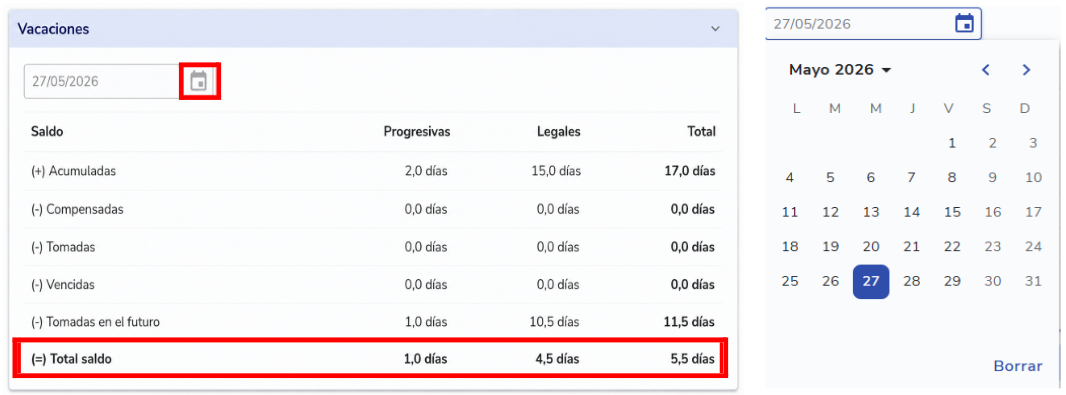Image resolution: width=1066 pixels, height=395 pixels.
Task: Open the Mayo 2026 month dropdown
Action: tap(840, 69)
